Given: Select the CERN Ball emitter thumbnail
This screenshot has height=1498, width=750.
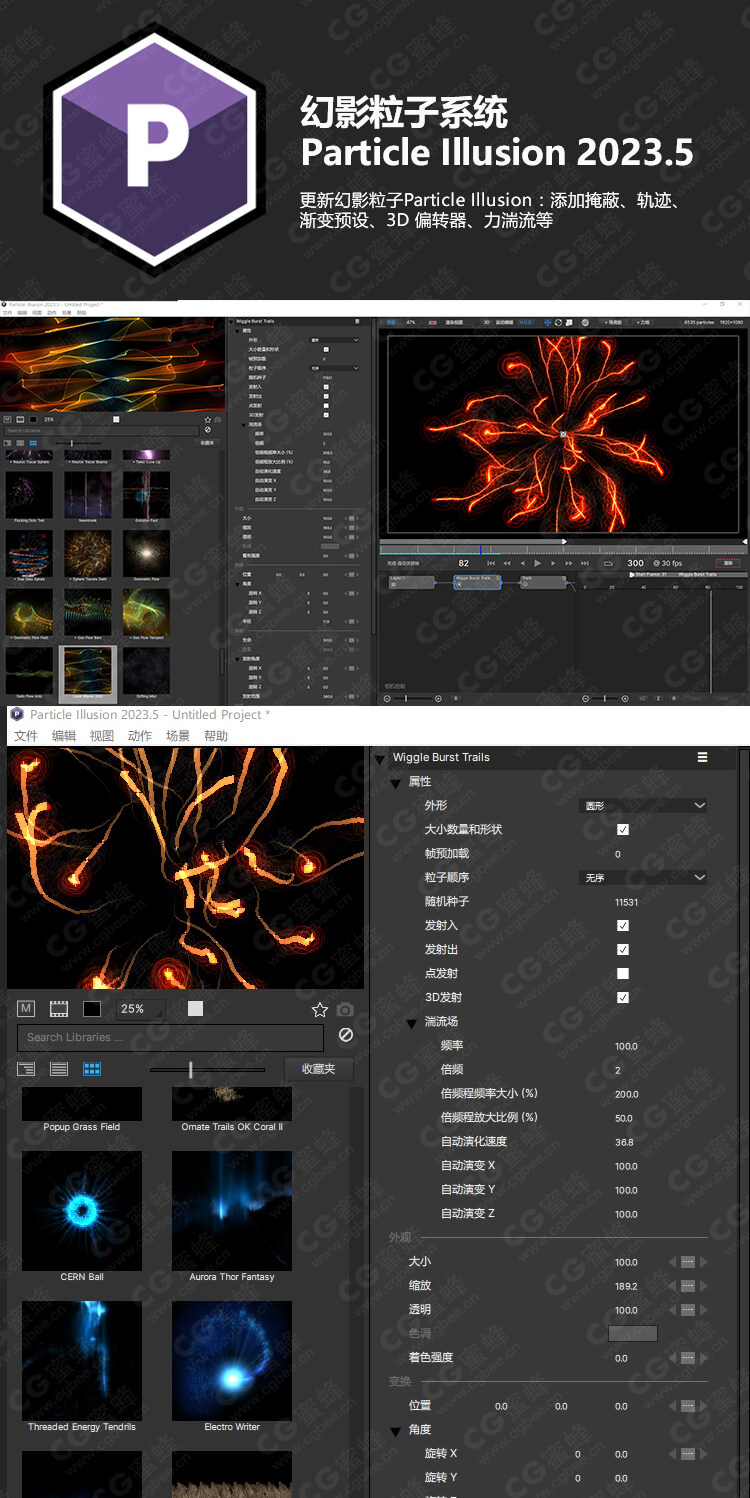Looking at the screenshot, I should (82, 1211).
